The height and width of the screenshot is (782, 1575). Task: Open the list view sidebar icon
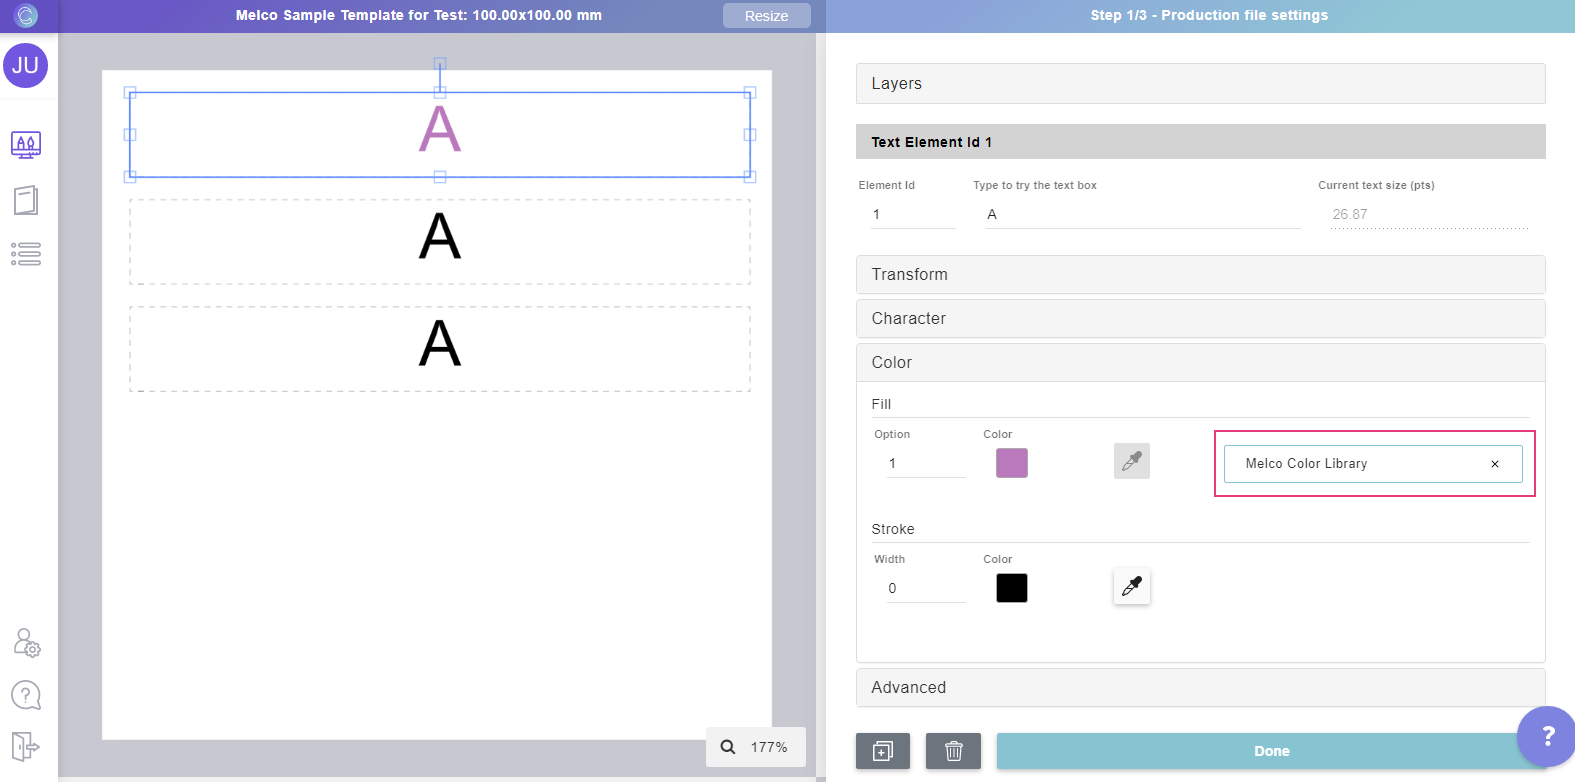26,254
